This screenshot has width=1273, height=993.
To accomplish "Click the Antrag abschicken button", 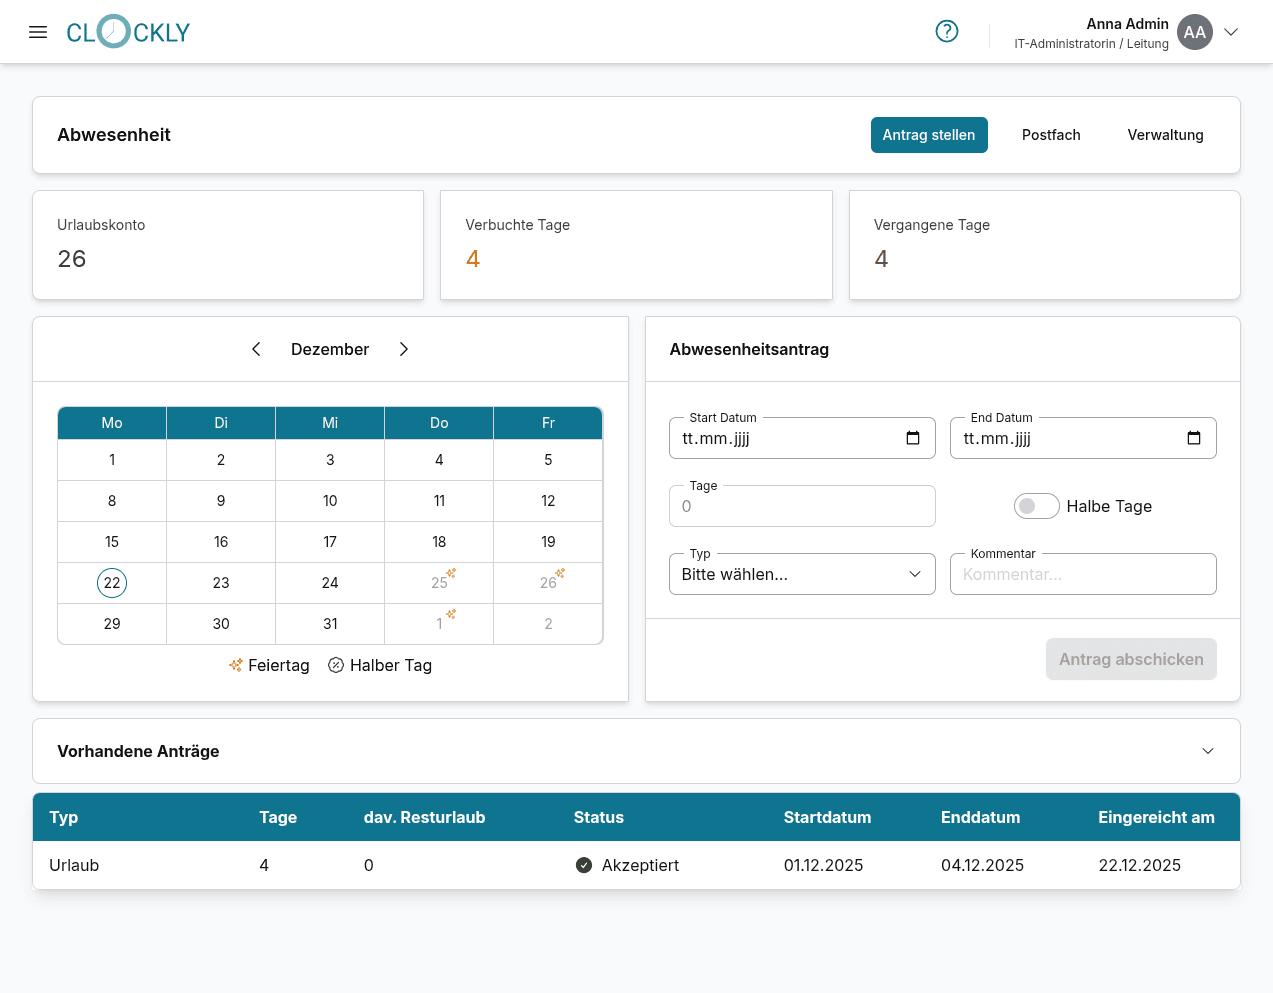I will pyautogui.click(x=1130, y=659).
